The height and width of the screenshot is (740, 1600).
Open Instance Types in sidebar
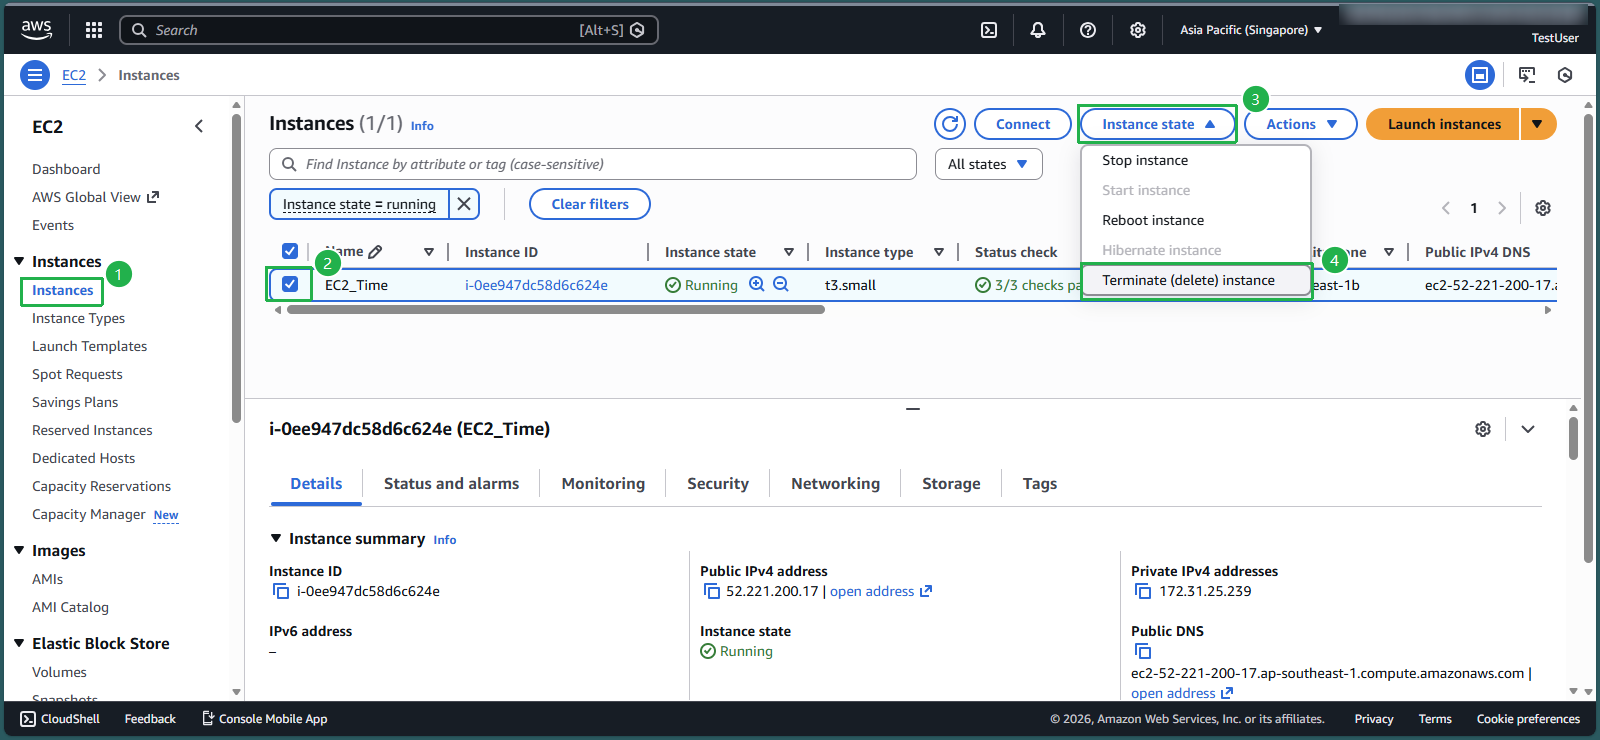pos(78,318)
